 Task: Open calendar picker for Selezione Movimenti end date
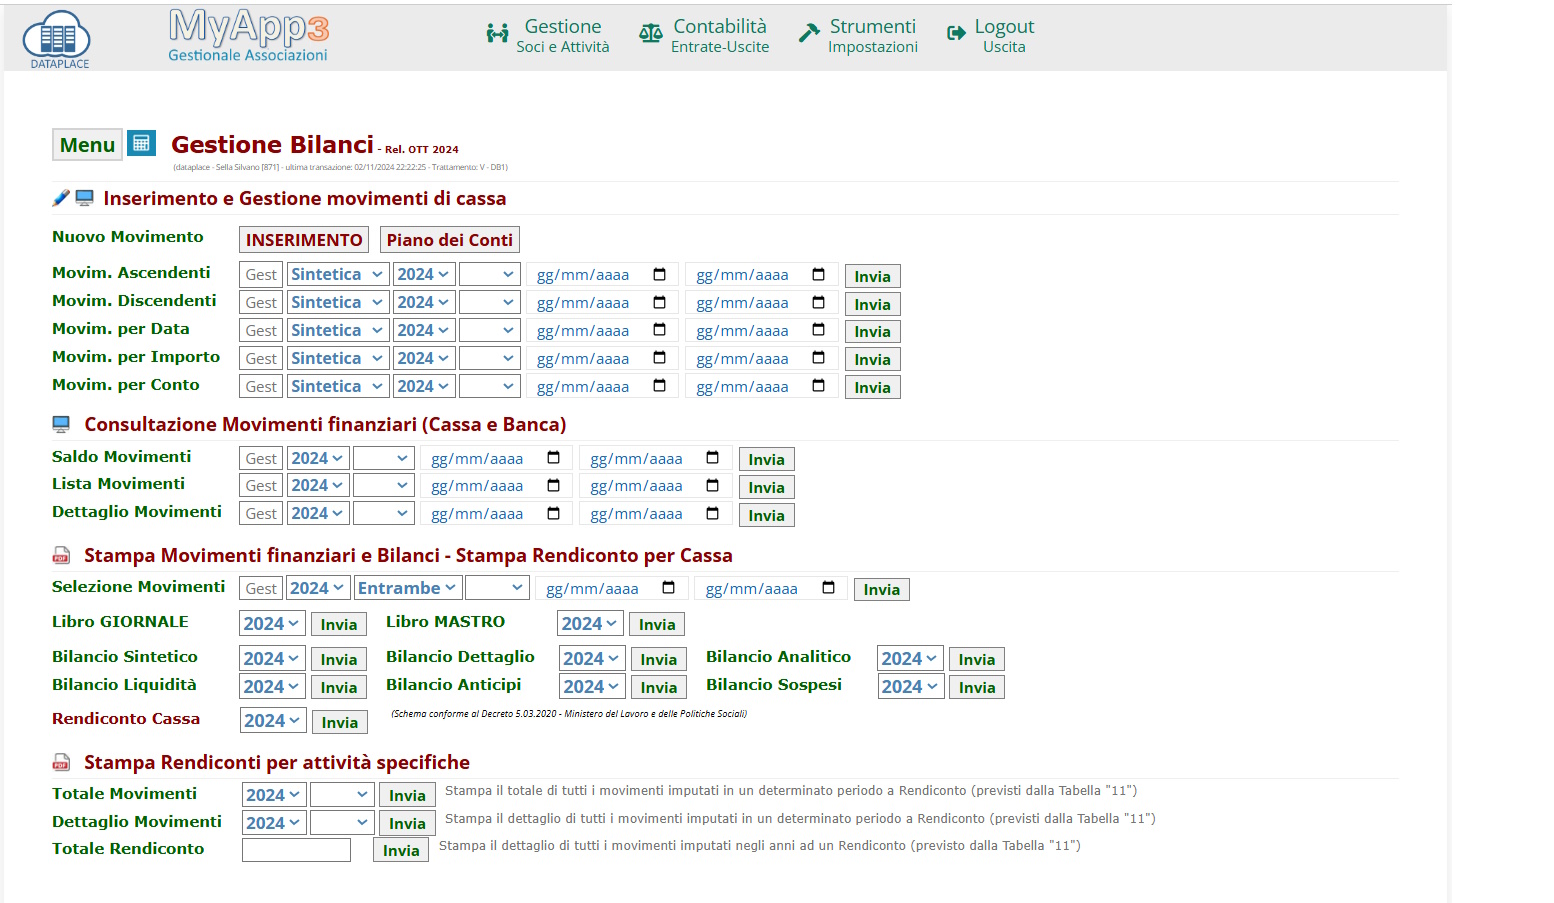pos(828,587)
